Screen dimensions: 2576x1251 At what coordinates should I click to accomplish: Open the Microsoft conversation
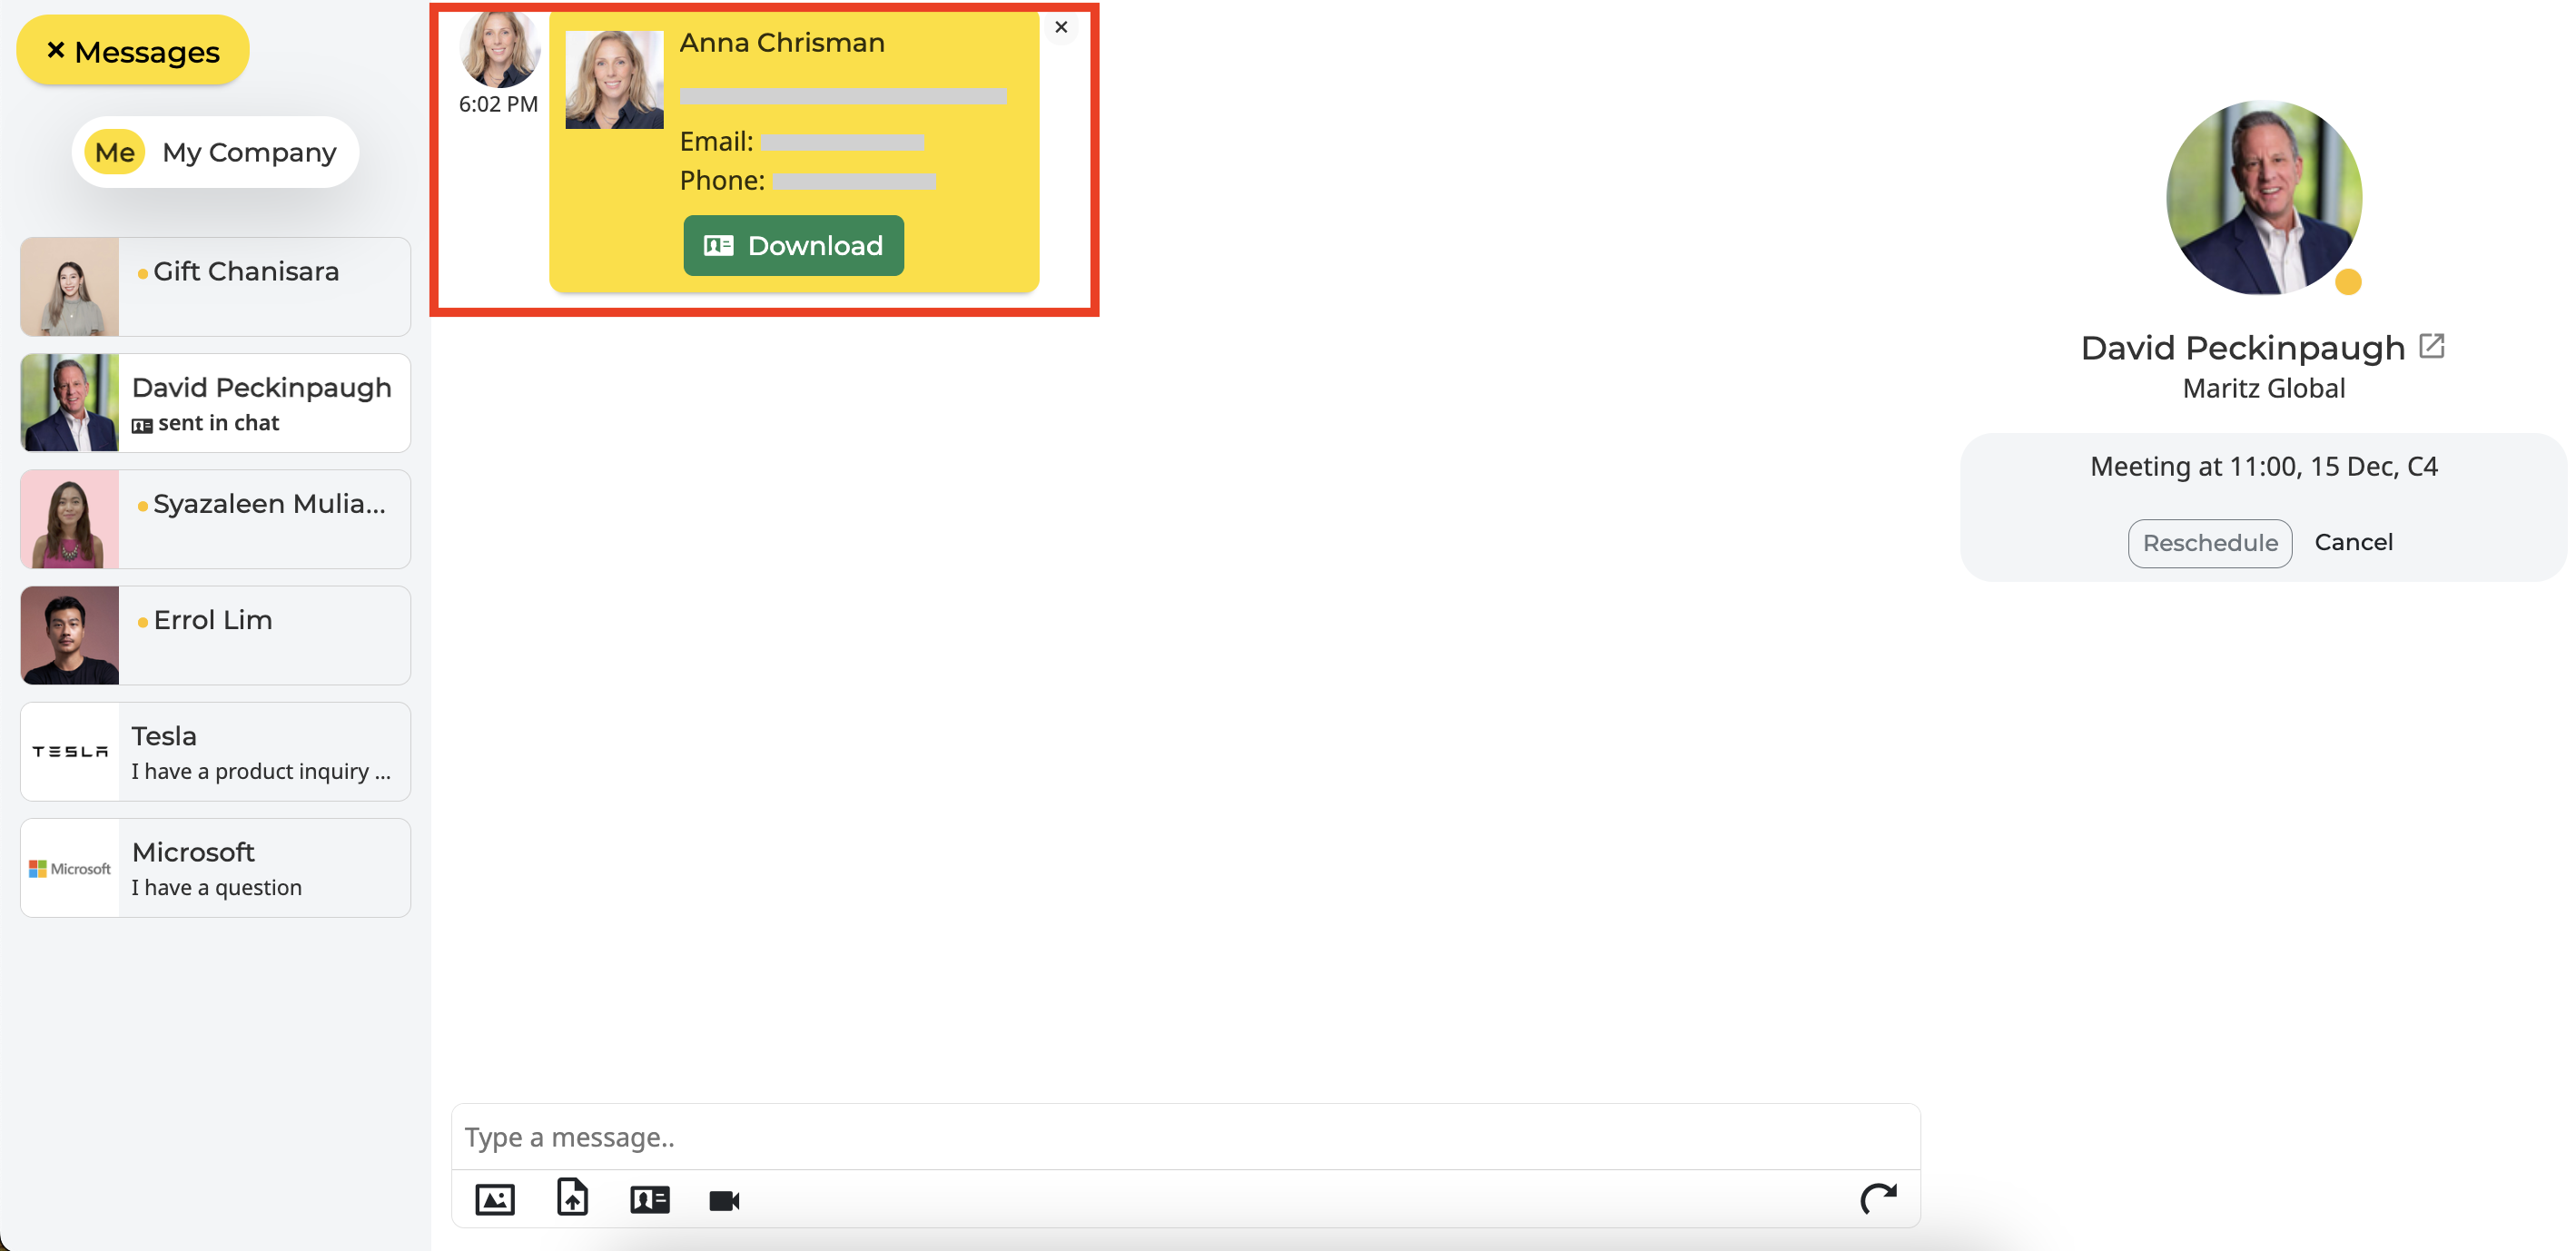point(215,867)
